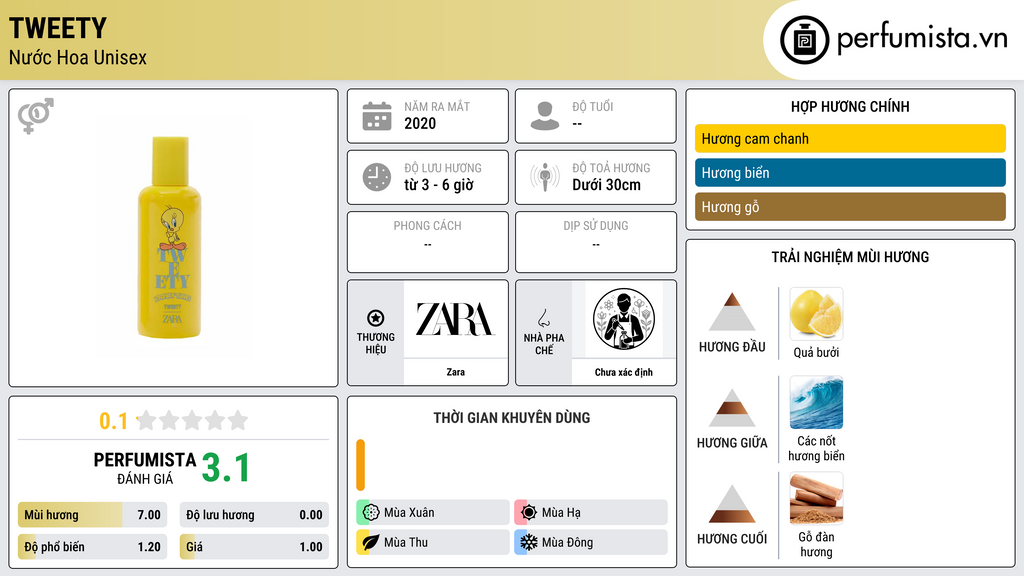The height and width of the screenshot is (576, 1024).
Task: Click the Hương đầu pyramid icon
Action: (x=732, y=312)
